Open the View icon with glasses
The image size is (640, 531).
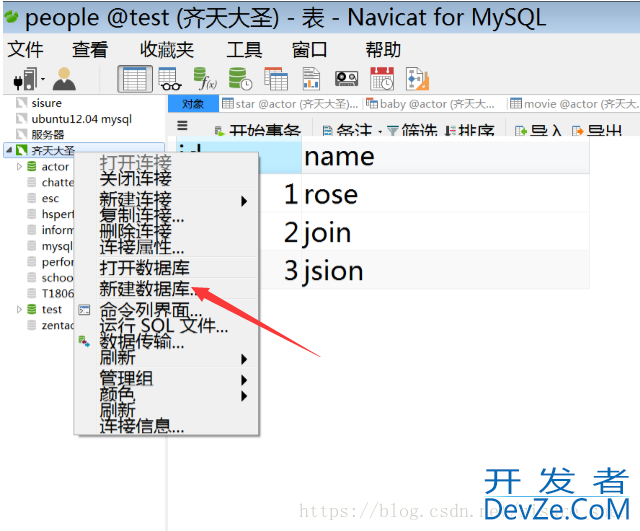[169, 79]
